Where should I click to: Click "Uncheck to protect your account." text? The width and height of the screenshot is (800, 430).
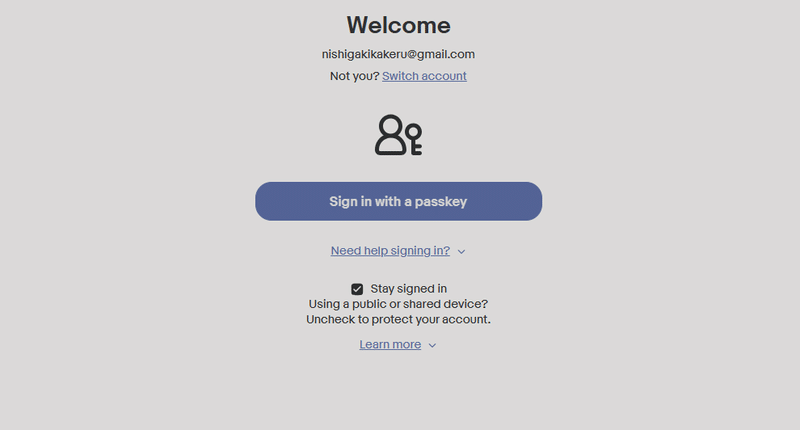click(x=398, y=319)
